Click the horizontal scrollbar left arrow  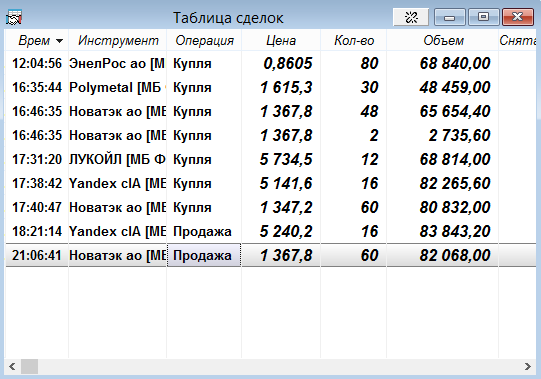(12, 366)
